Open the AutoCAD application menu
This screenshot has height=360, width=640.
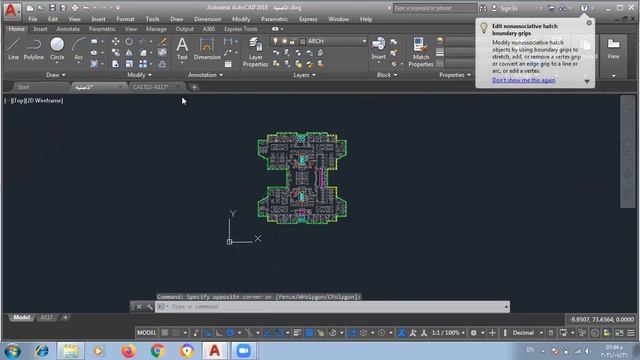click(x=11, y=10)
